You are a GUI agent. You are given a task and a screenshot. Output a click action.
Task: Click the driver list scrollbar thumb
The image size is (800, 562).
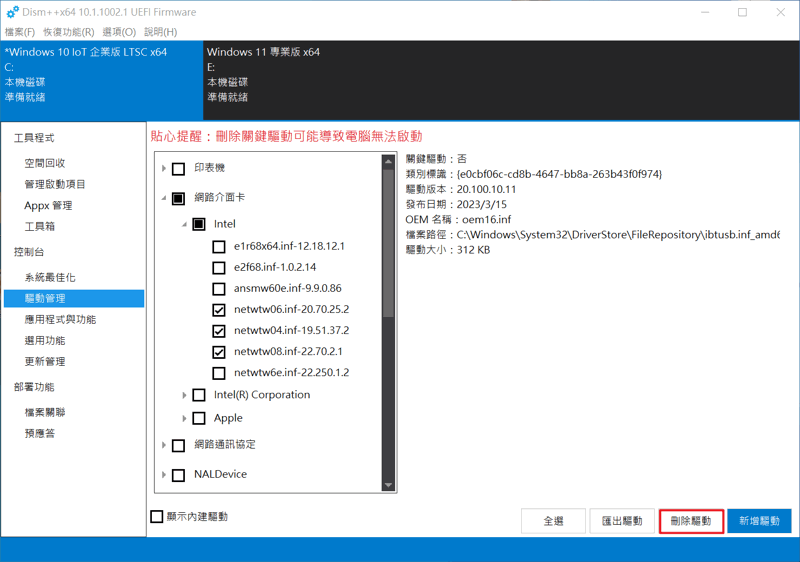[388, 243]
